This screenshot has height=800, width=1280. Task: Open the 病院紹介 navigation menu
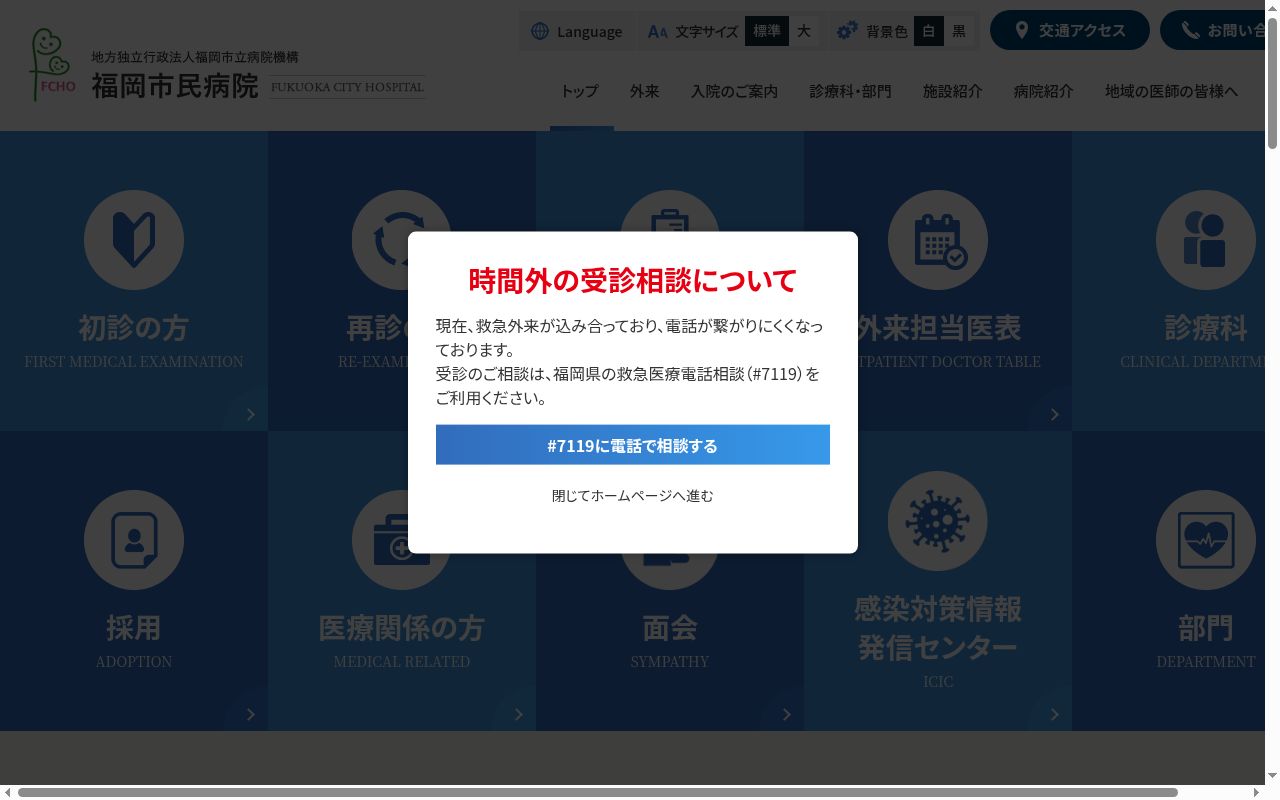[1043, 91]
